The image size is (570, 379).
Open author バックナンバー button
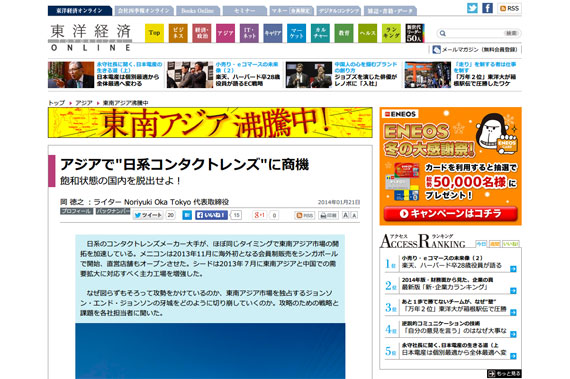[113, 211]
